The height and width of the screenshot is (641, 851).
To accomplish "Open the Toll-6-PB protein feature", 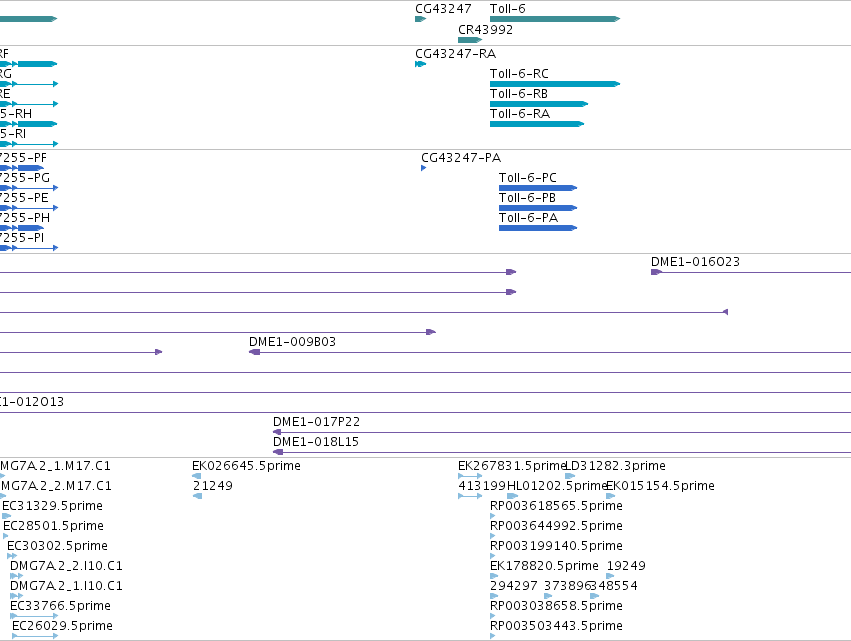I will coord(538,208).
